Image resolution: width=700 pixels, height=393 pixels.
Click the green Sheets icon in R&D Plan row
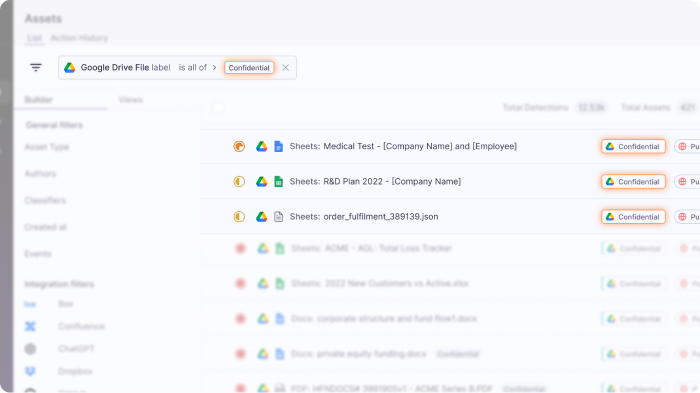tap(279, 181)
